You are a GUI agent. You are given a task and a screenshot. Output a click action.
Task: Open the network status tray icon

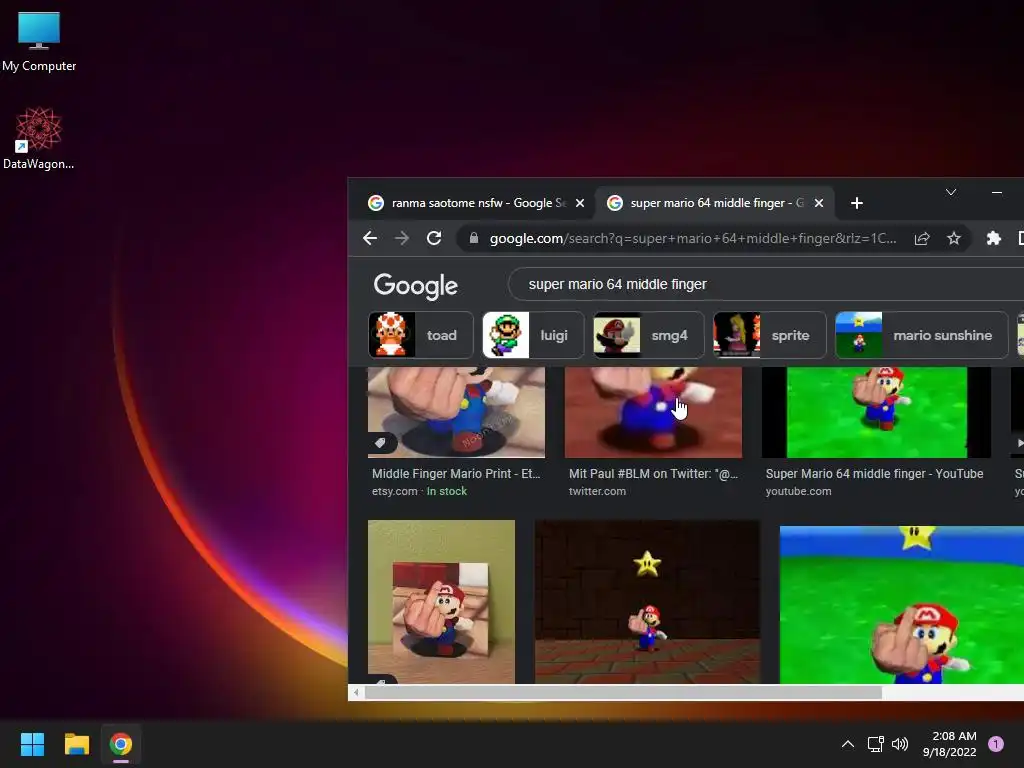875,744
